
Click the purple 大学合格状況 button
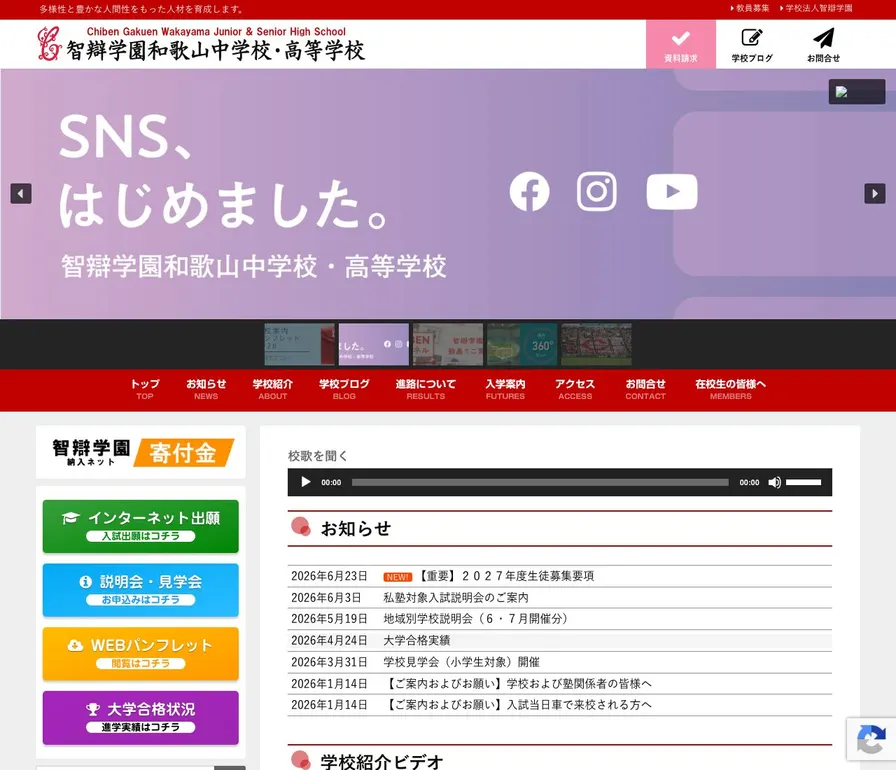coord(141,718)
